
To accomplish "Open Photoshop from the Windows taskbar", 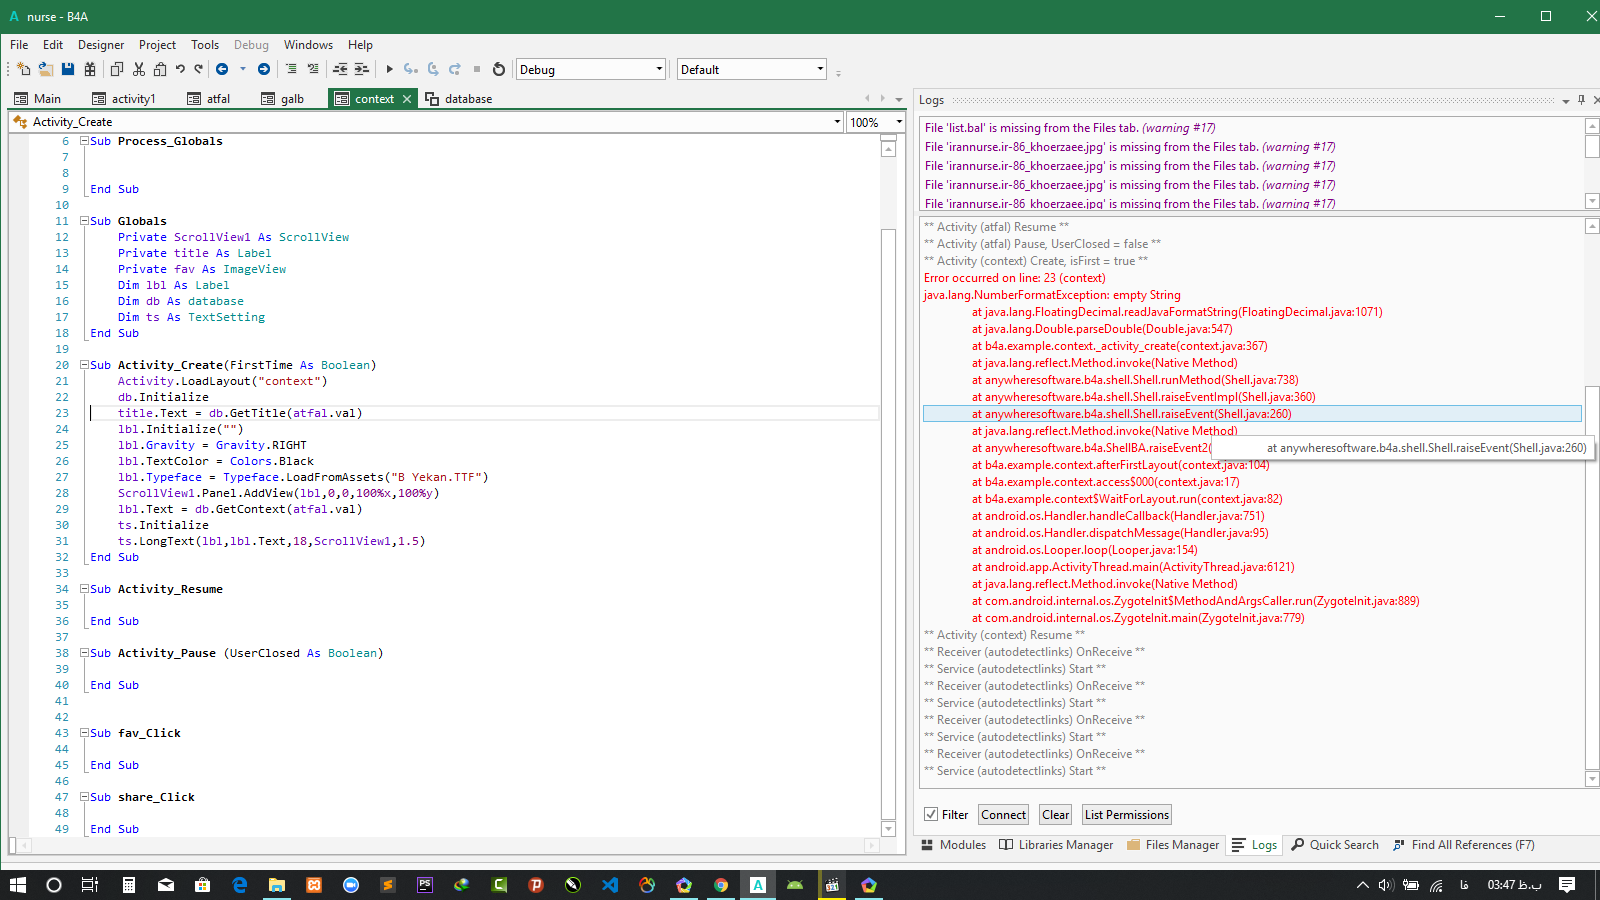I will (x=425, y=885).
